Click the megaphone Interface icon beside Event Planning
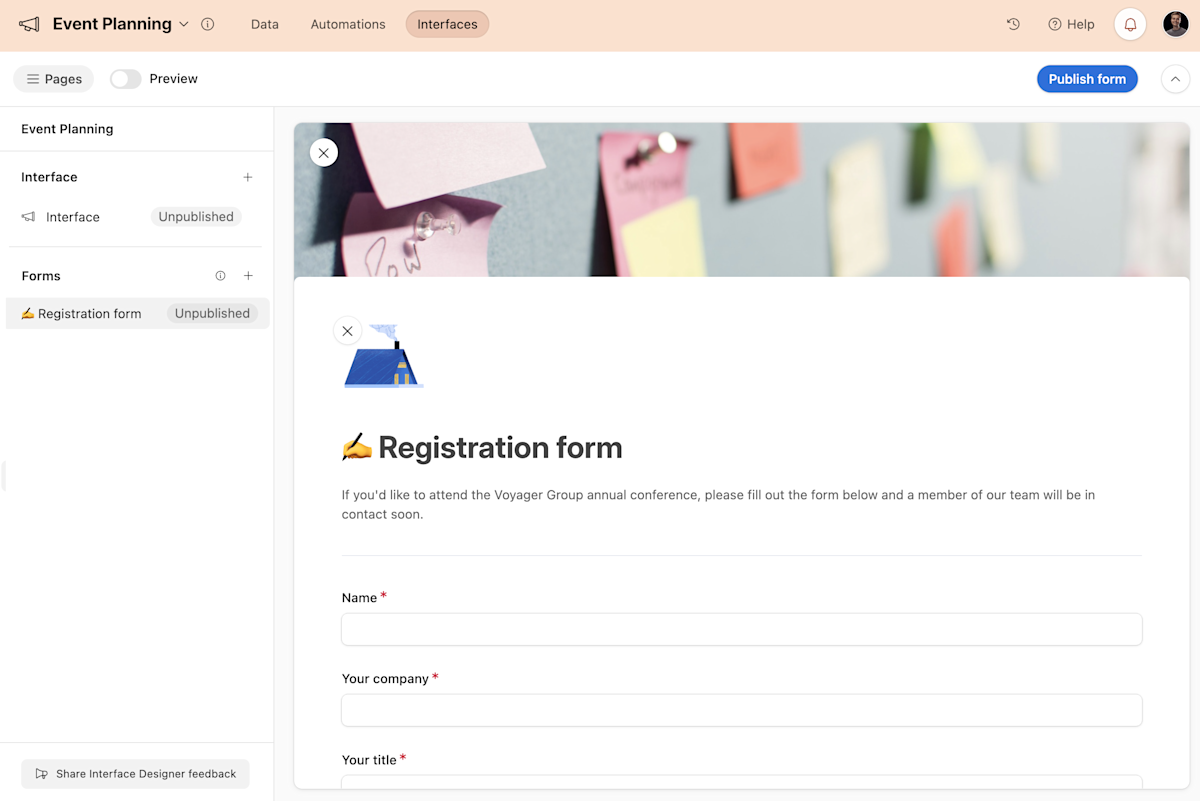The image size is (1200, 801). pos(29,23)
